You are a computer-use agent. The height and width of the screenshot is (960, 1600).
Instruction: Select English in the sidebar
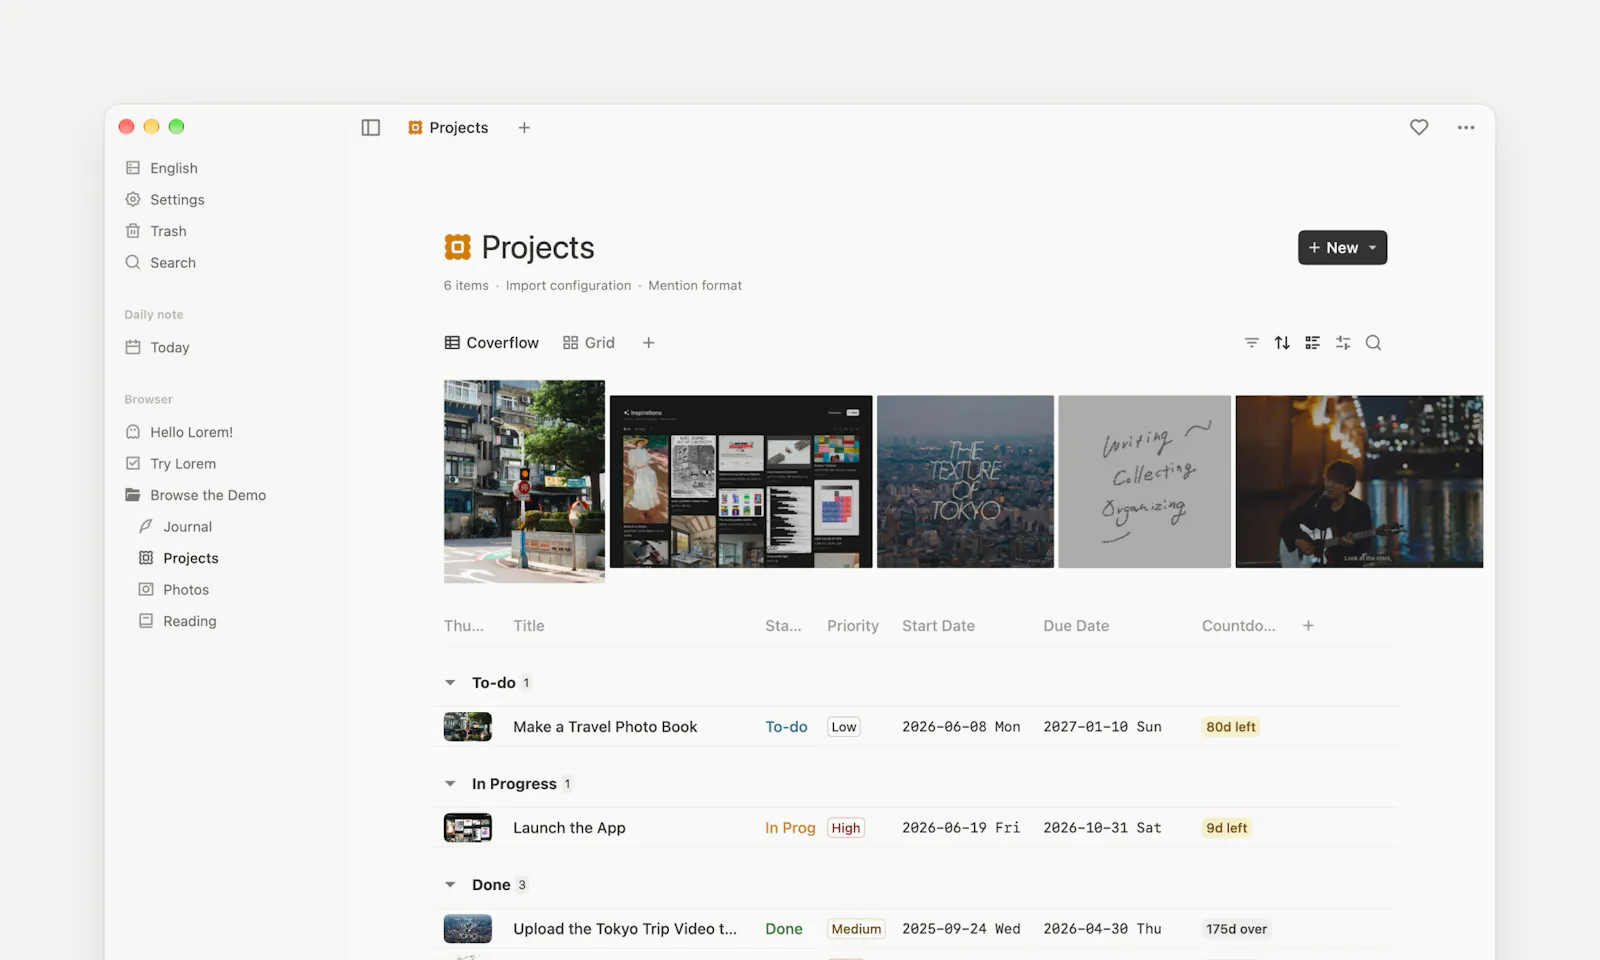[x=161, y=168]
